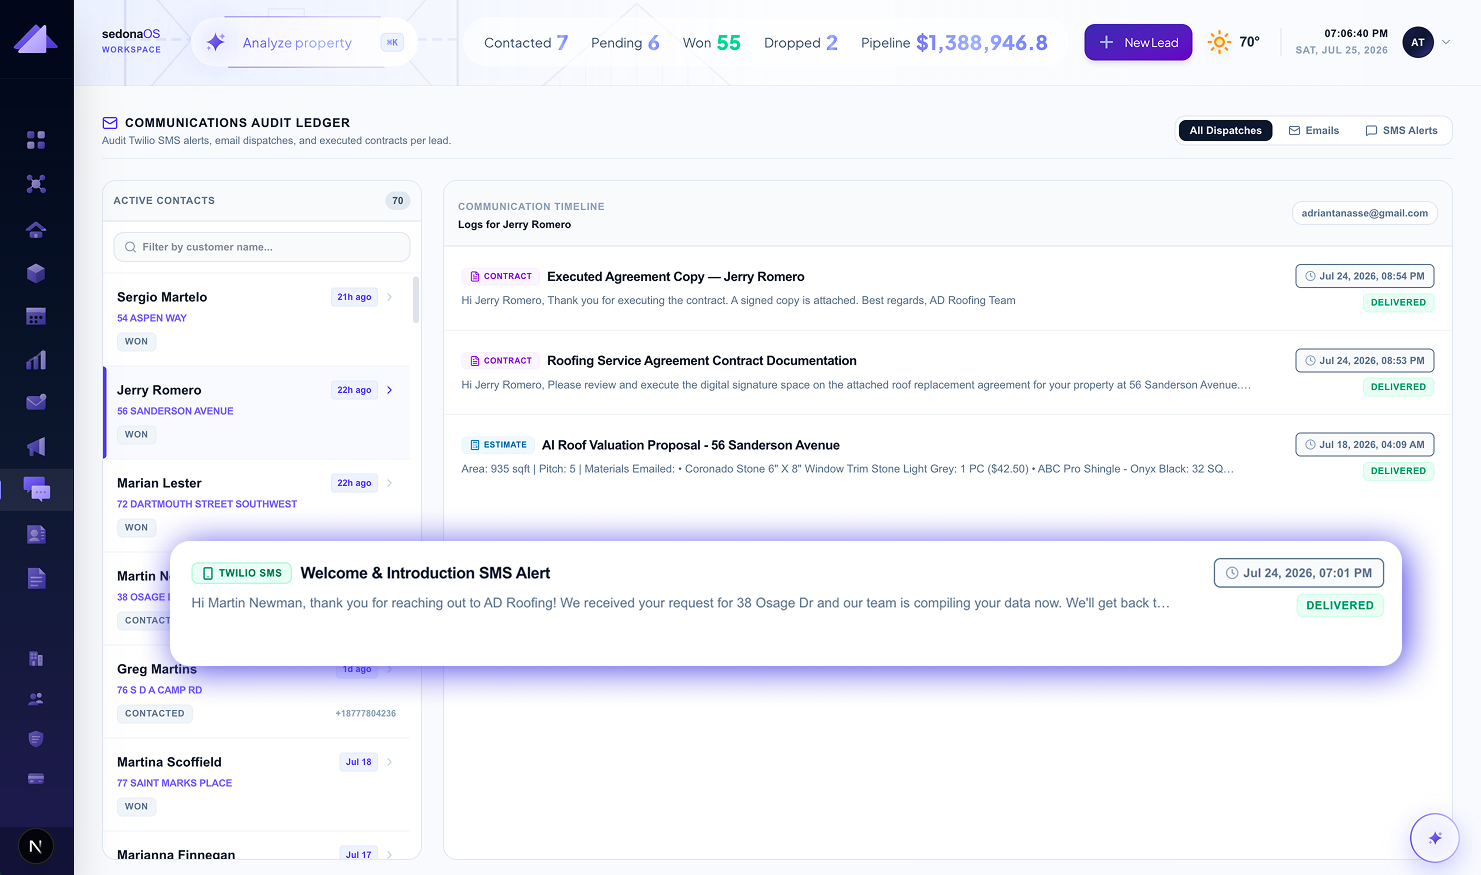The height and width of the screenshot is (875, 1481).
Task: Click the 21h ago badge on Sergio Martelo
Action: 354,297
